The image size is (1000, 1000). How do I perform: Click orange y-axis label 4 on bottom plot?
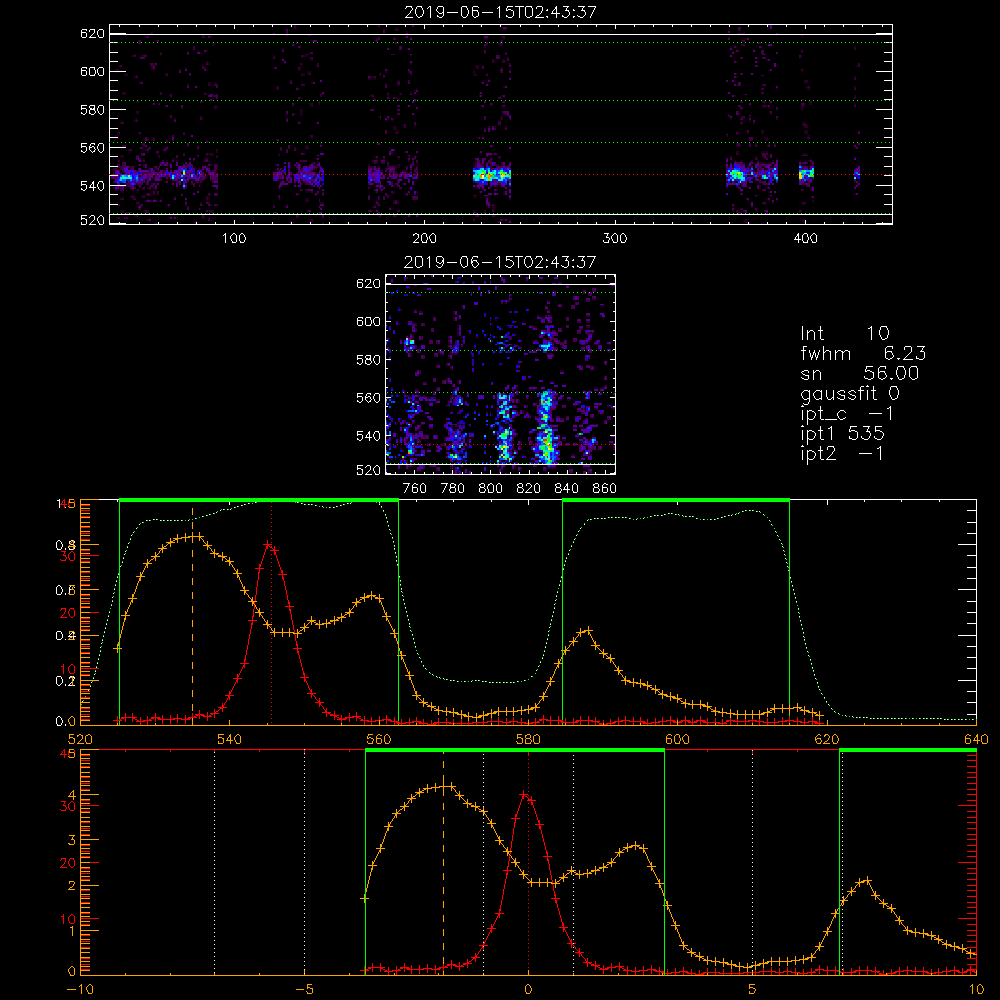pos(72,795)
